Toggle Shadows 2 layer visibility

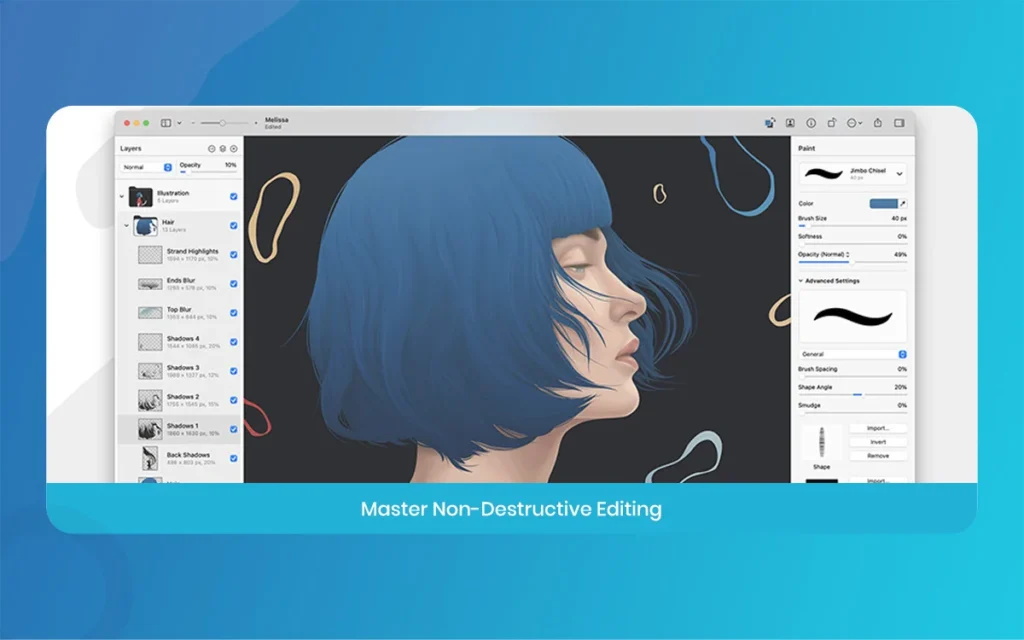coord(234,400)
